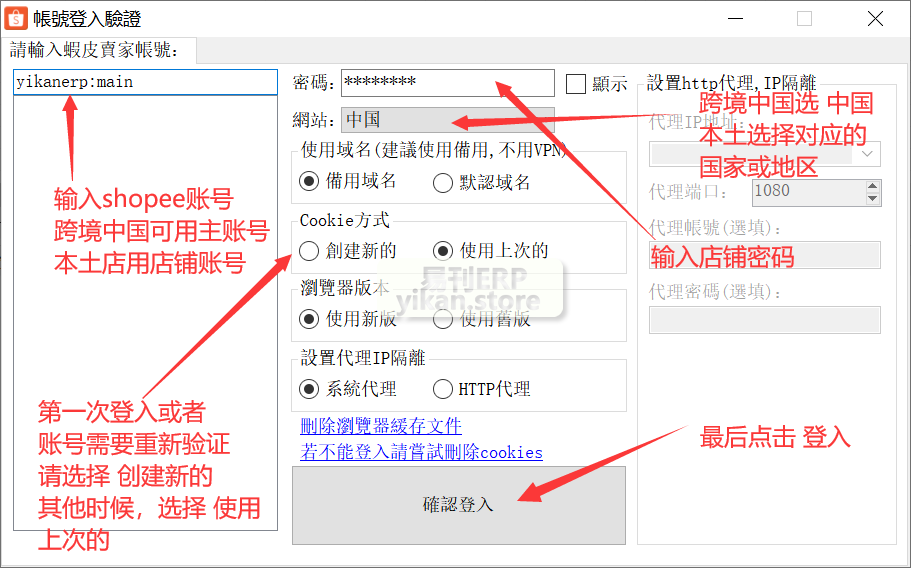The image size is (911, 568).
Task: Maximize the 帳號登入驗證 window
Action: [x=804, y=18]
